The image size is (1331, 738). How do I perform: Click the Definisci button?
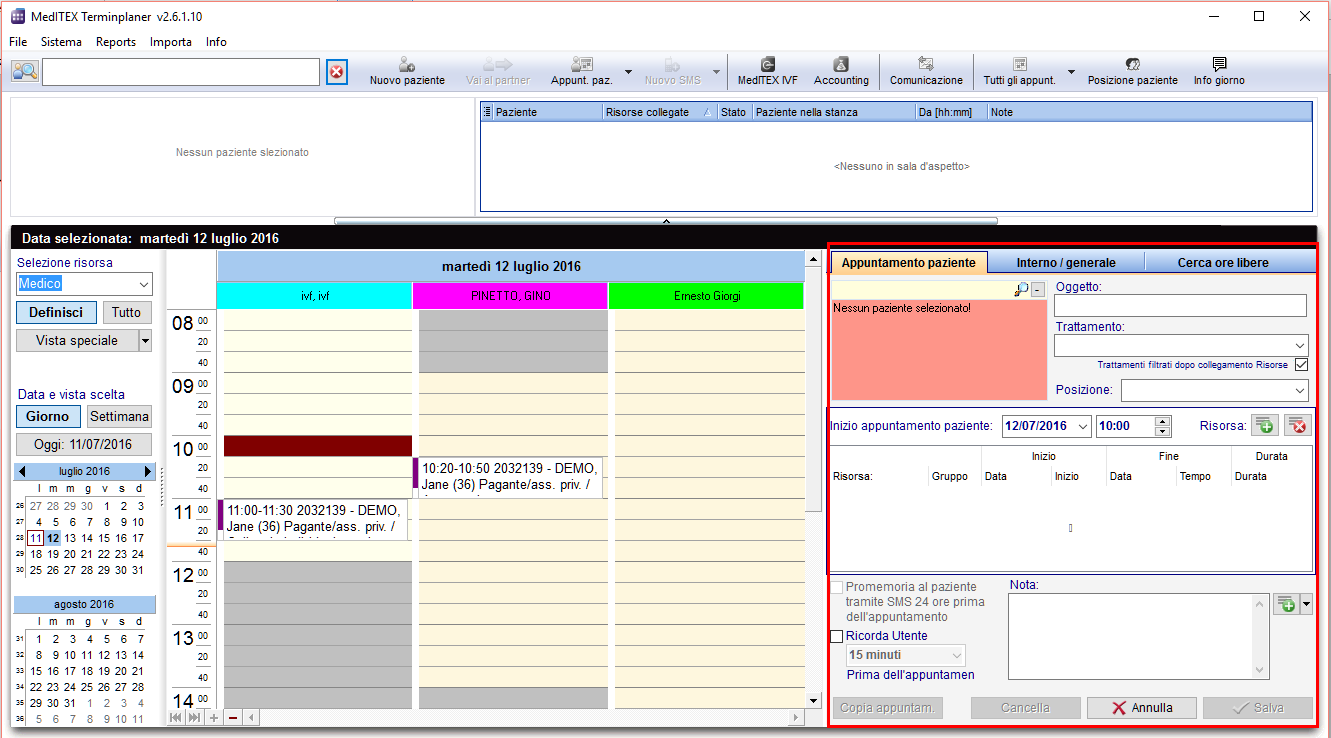56,312
